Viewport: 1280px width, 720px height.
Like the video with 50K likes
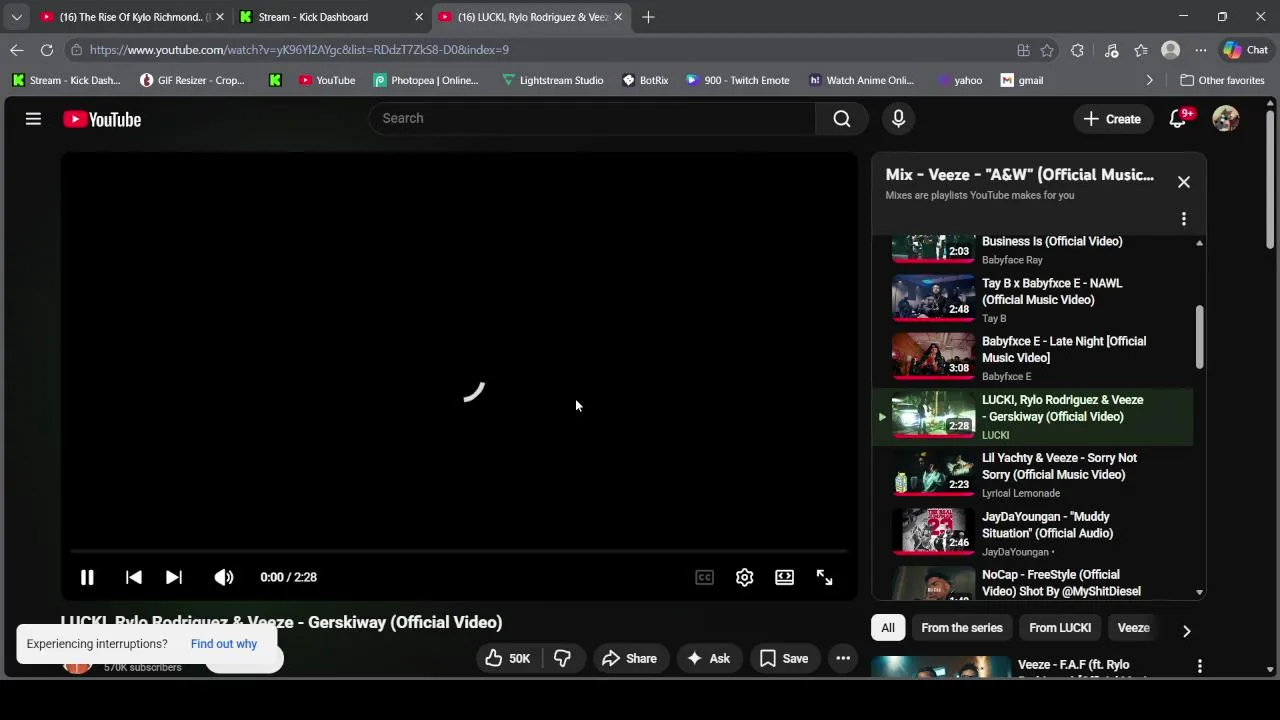tap(508, 658)
